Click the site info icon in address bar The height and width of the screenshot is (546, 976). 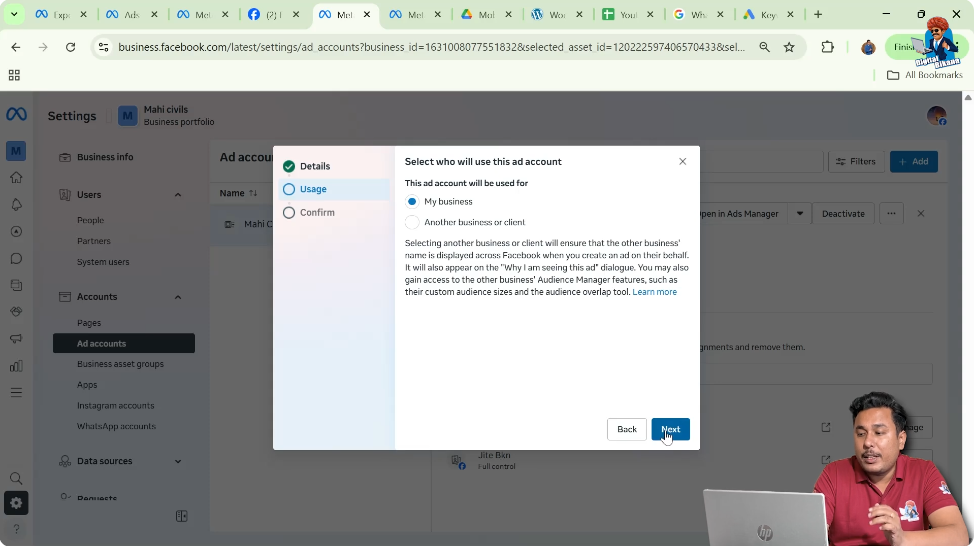point(104,47)
